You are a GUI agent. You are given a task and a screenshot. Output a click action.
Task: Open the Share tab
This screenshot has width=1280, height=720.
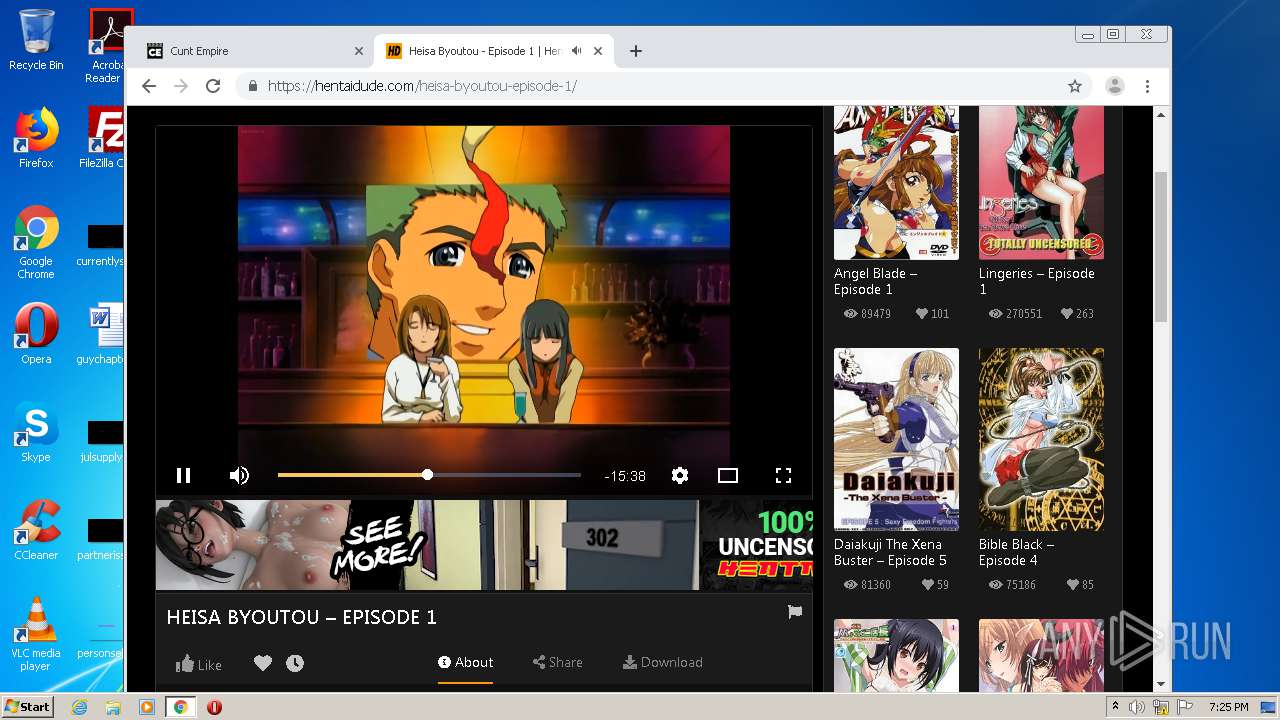[x=557, y=662]
